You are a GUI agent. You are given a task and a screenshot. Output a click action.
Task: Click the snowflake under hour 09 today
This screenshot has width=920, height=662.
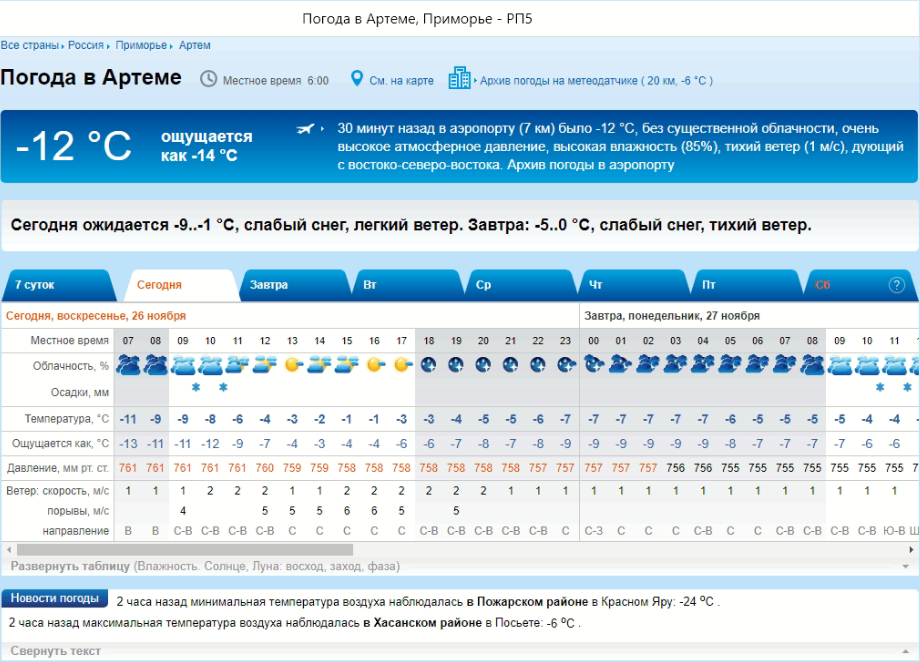(x=196, y=387)
